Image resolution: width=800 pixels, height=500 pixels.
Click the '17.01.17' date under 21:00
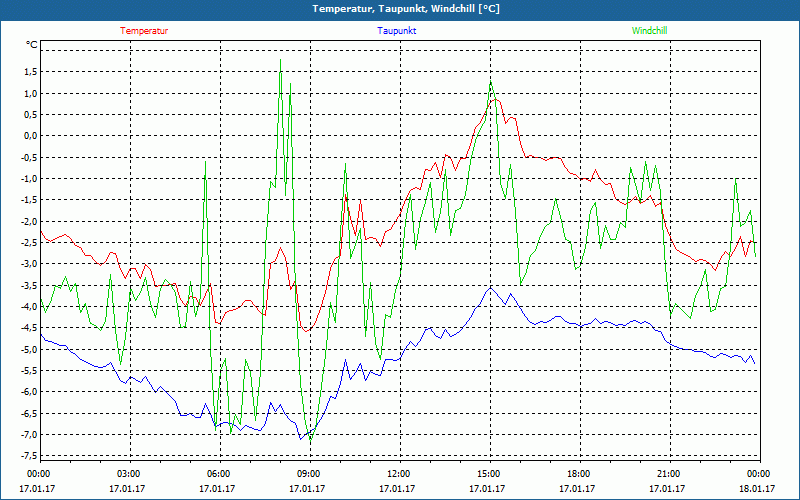[x=667, y=488]
